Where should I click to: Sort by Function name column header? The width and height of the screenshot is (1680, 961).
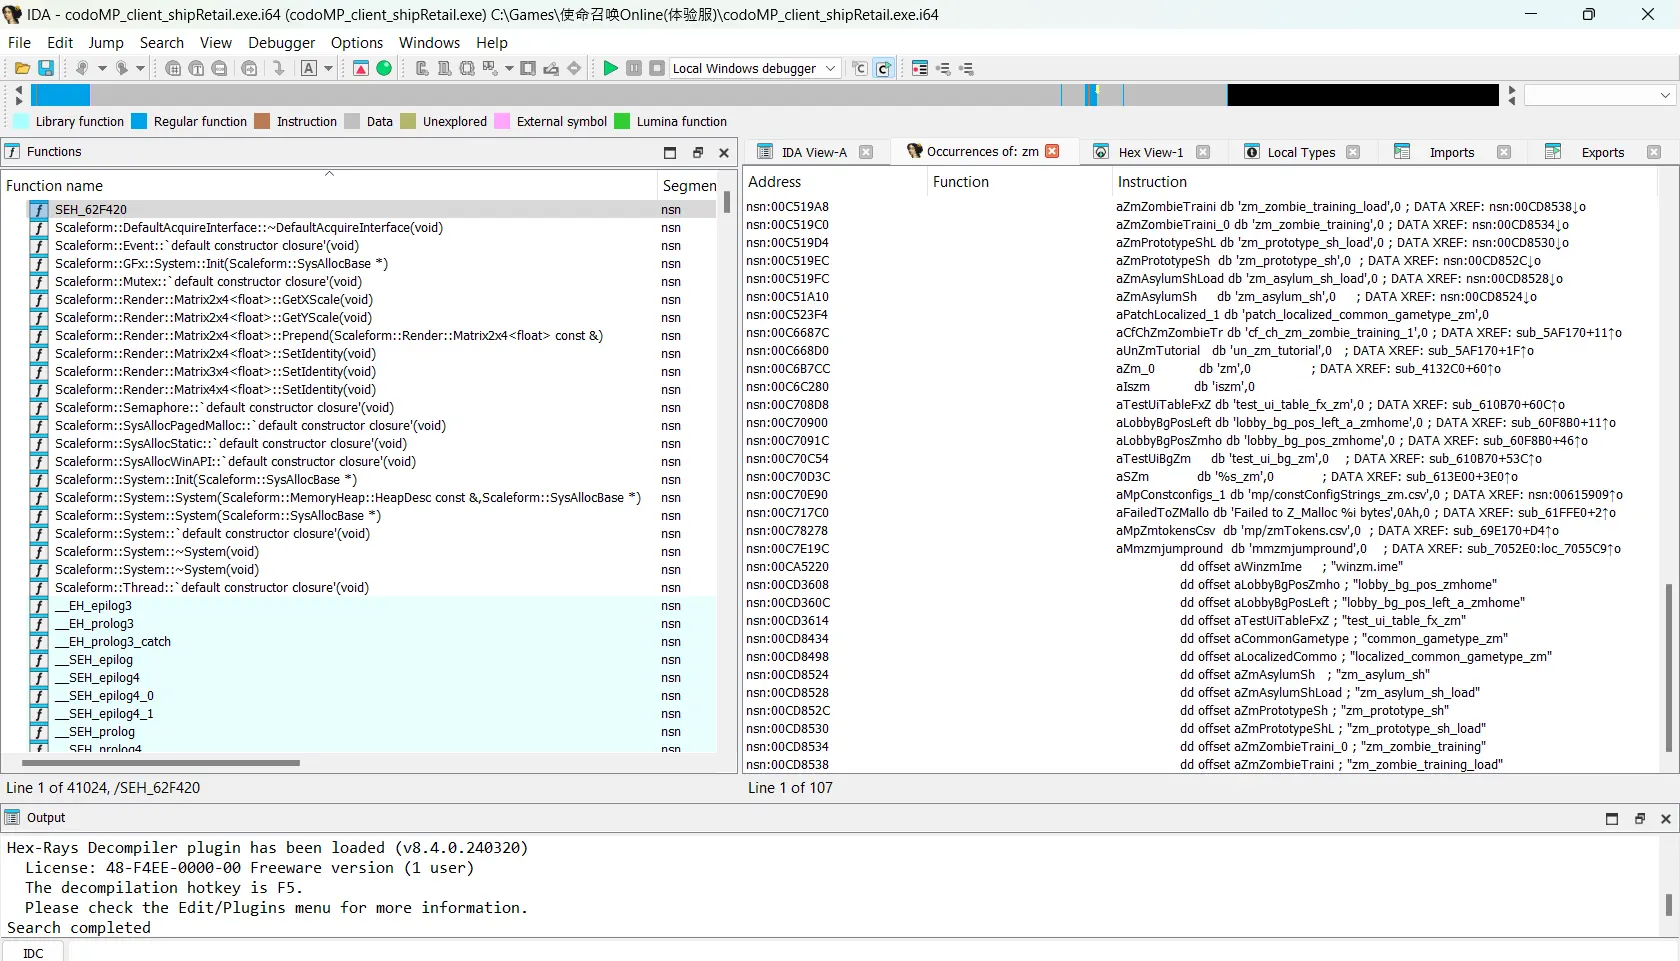(330, 185)
